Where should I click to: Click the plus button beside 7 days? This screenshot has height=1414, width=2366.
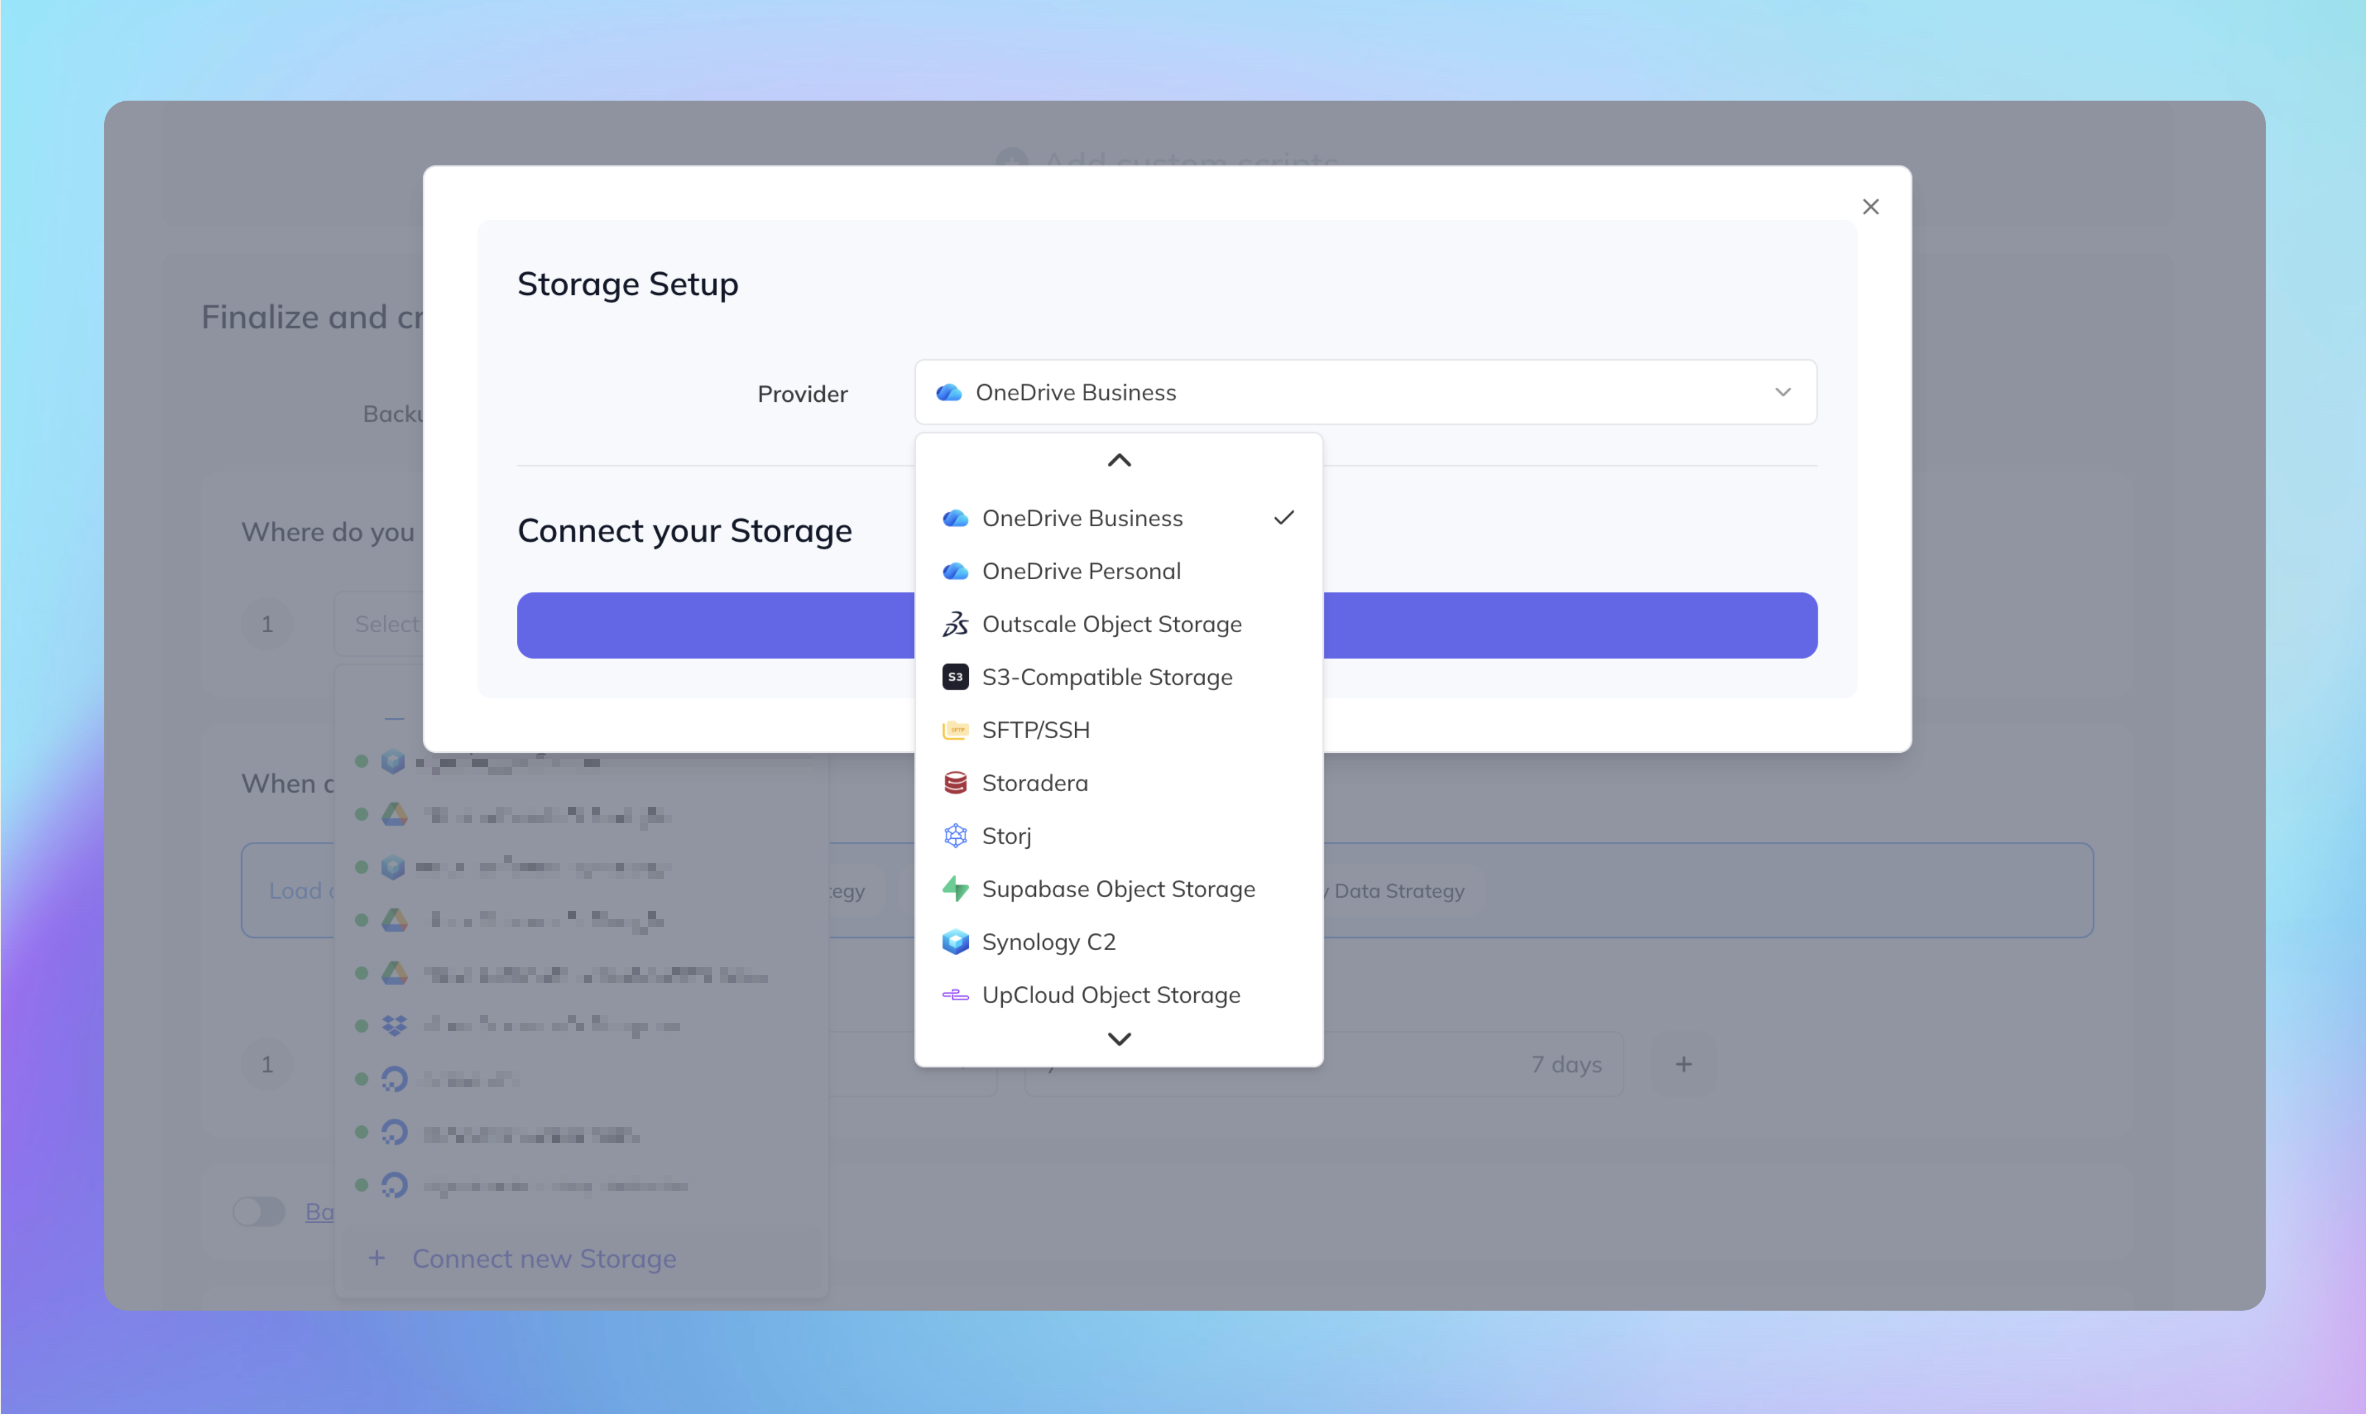click(1683, 1064)
